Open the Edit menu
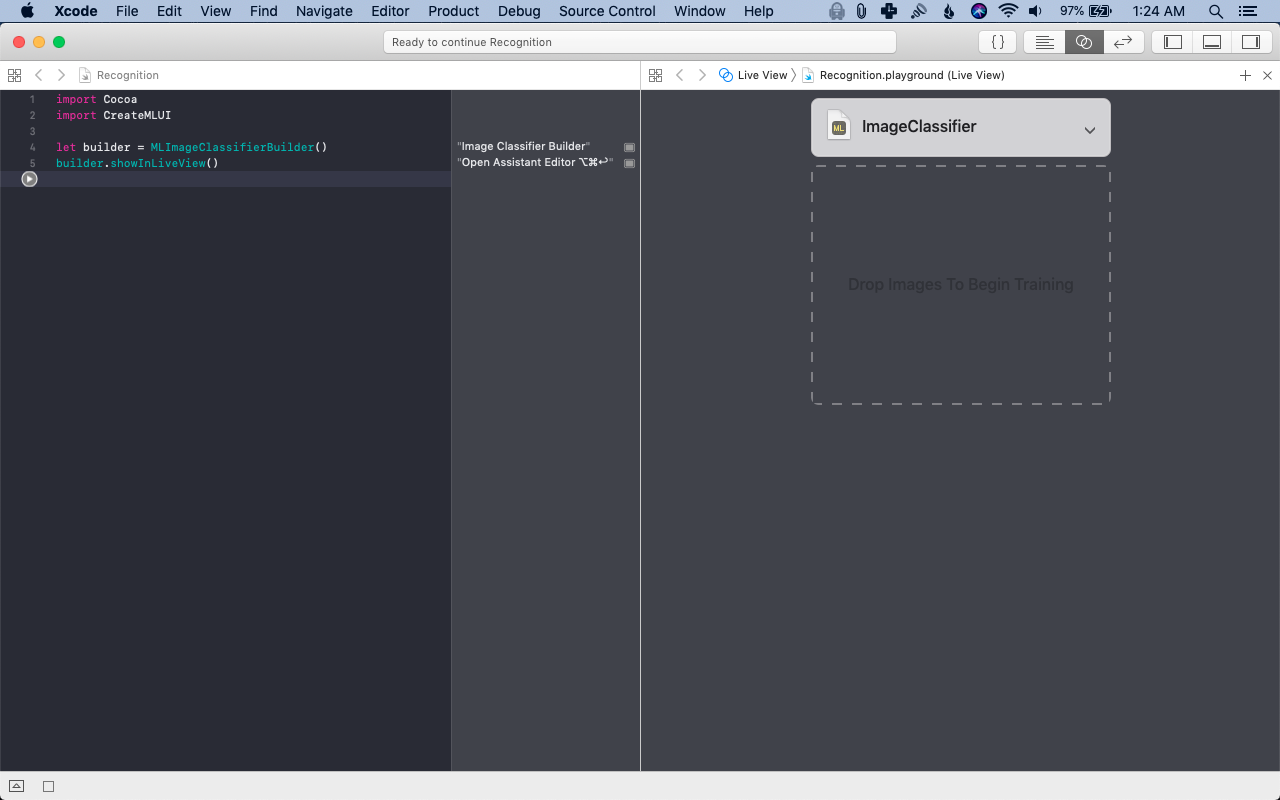The width and height of the screenshot is (1280, 800). [169, 11]
